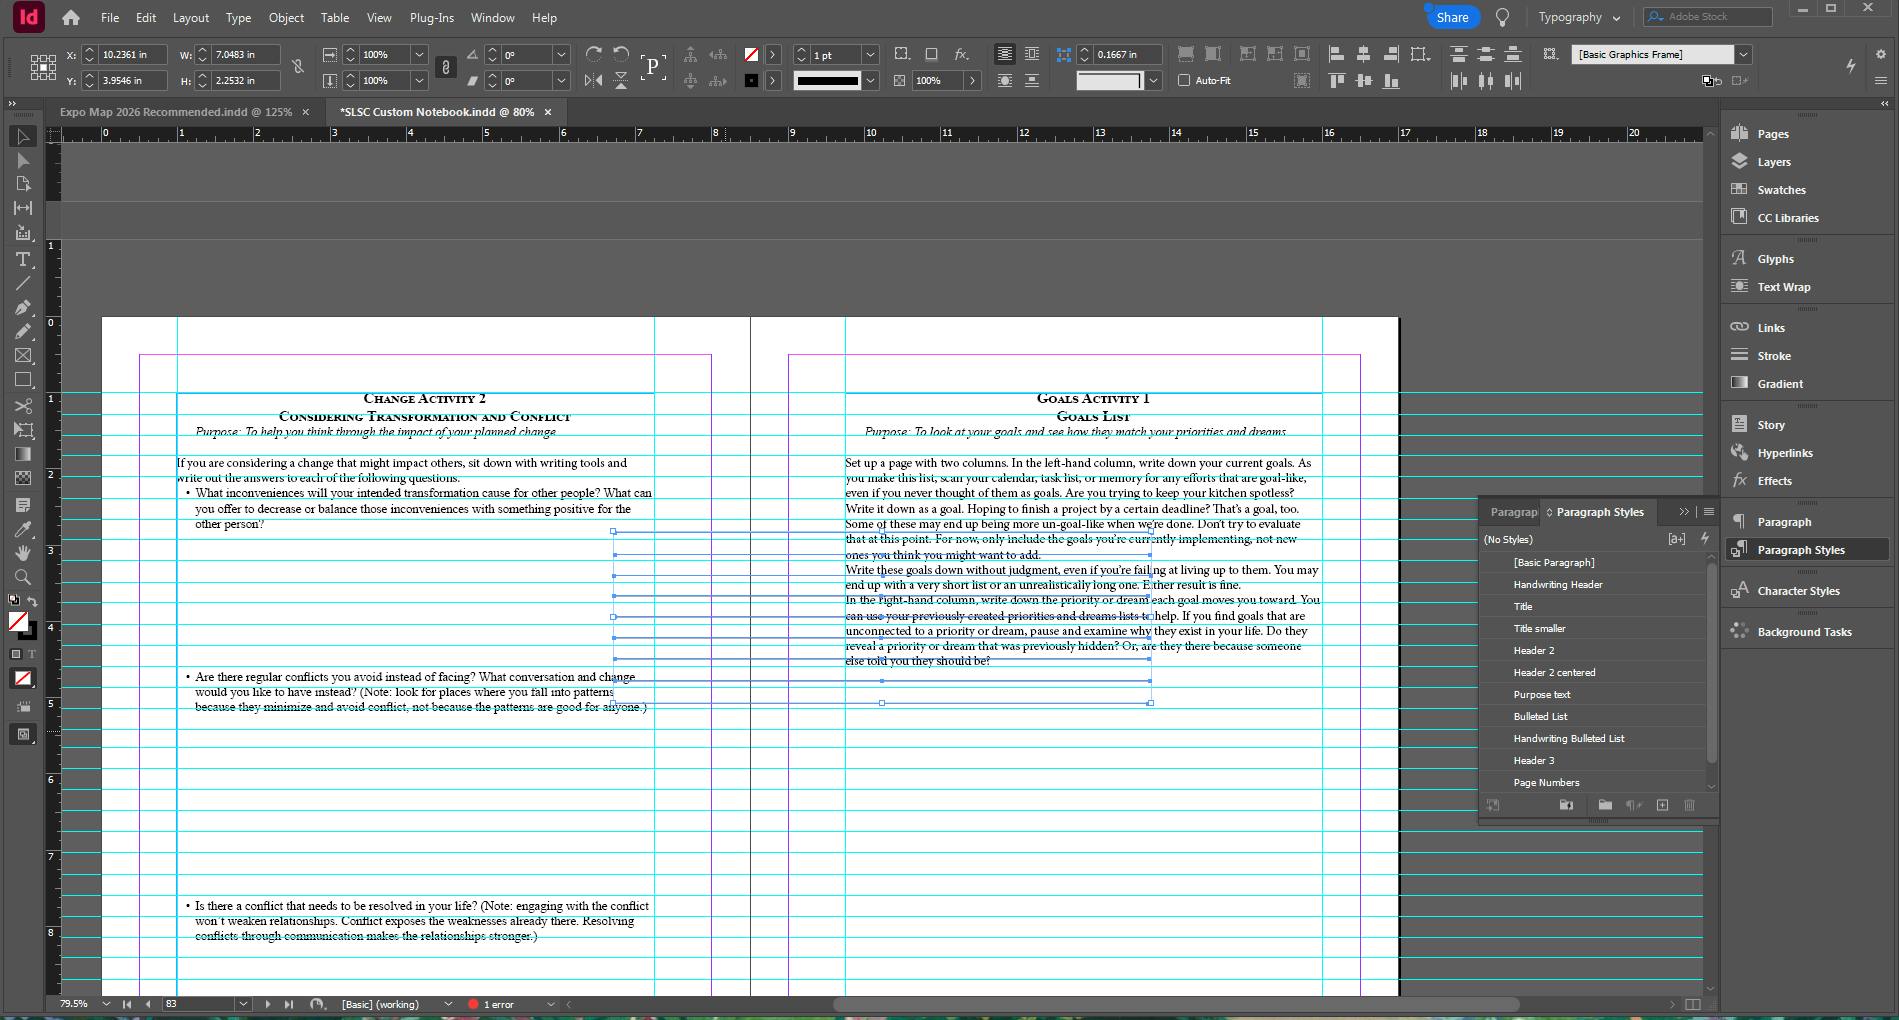Click the fill color swatch in control bar
Image resolution: width=1899 pixels, height=1020 pixels.
click(751, 55)
